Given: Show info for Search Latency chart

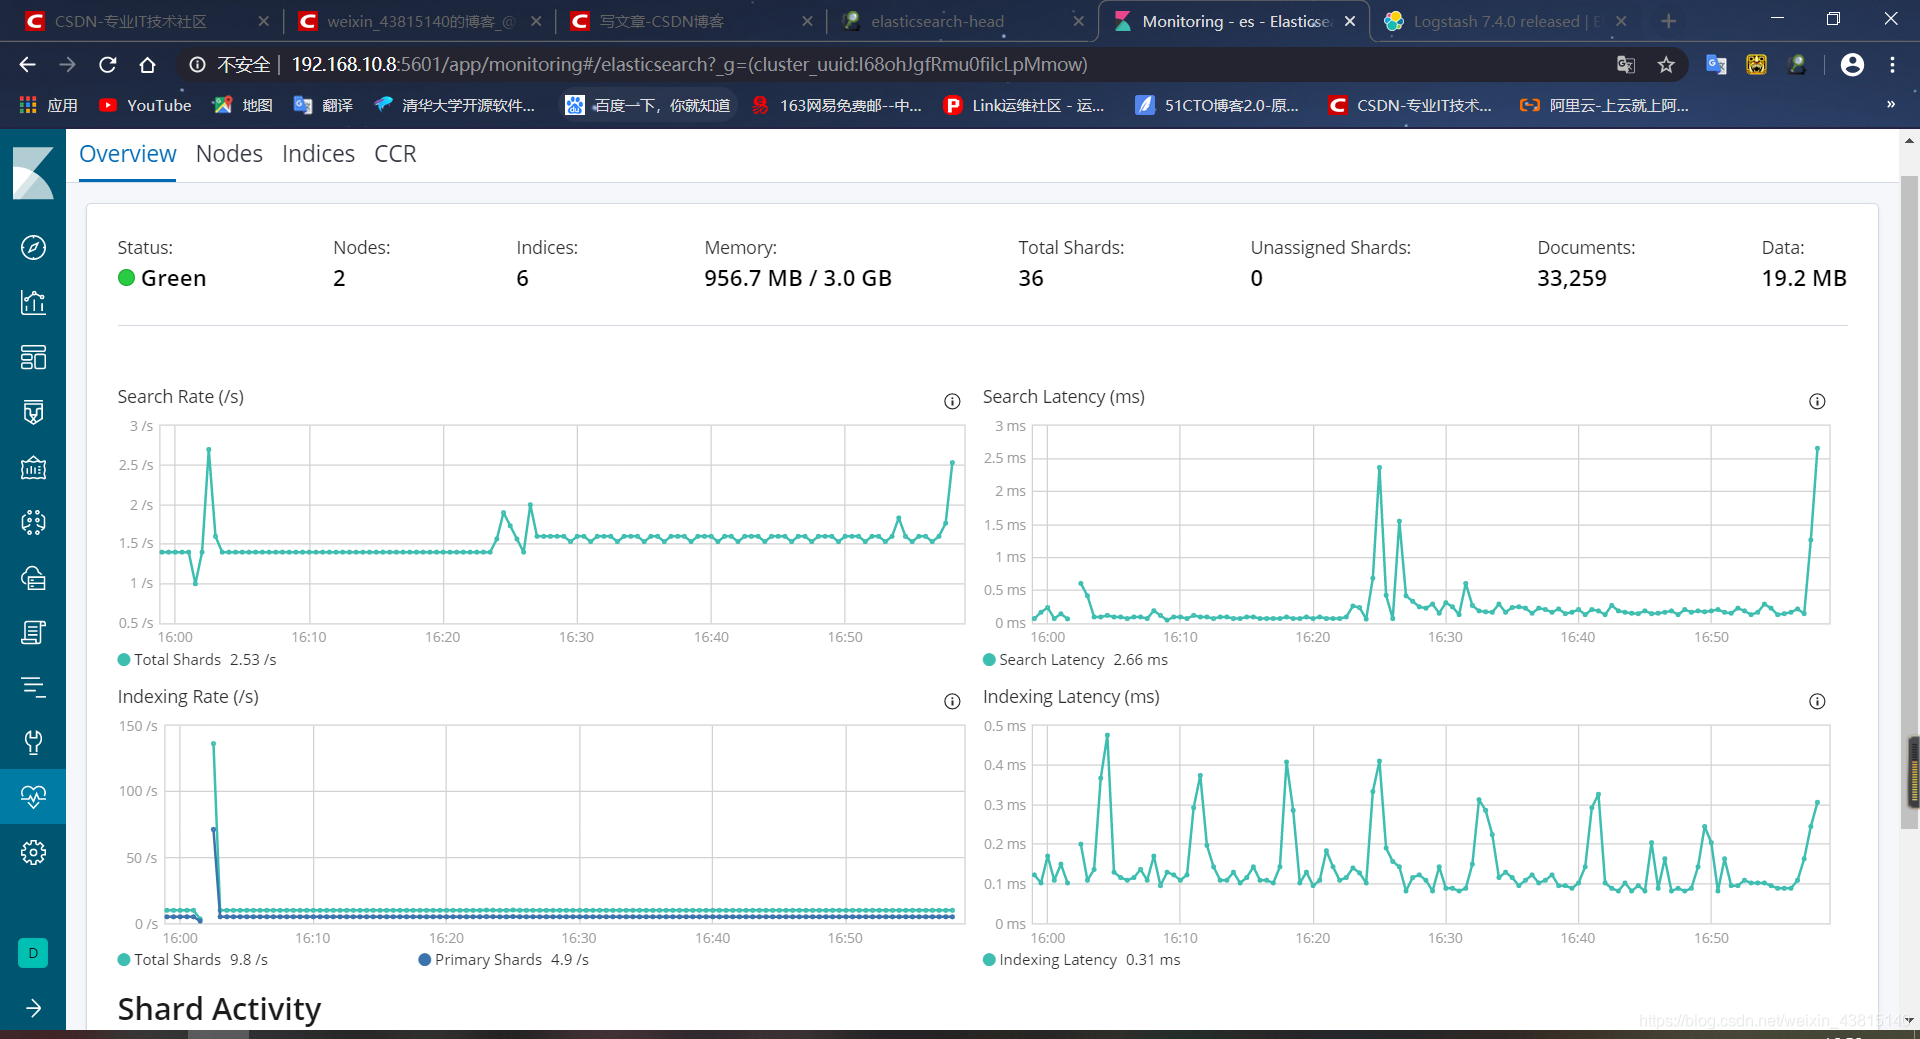Looking at the screenshot, I should pyautogui.click(x=1817, y=401).
